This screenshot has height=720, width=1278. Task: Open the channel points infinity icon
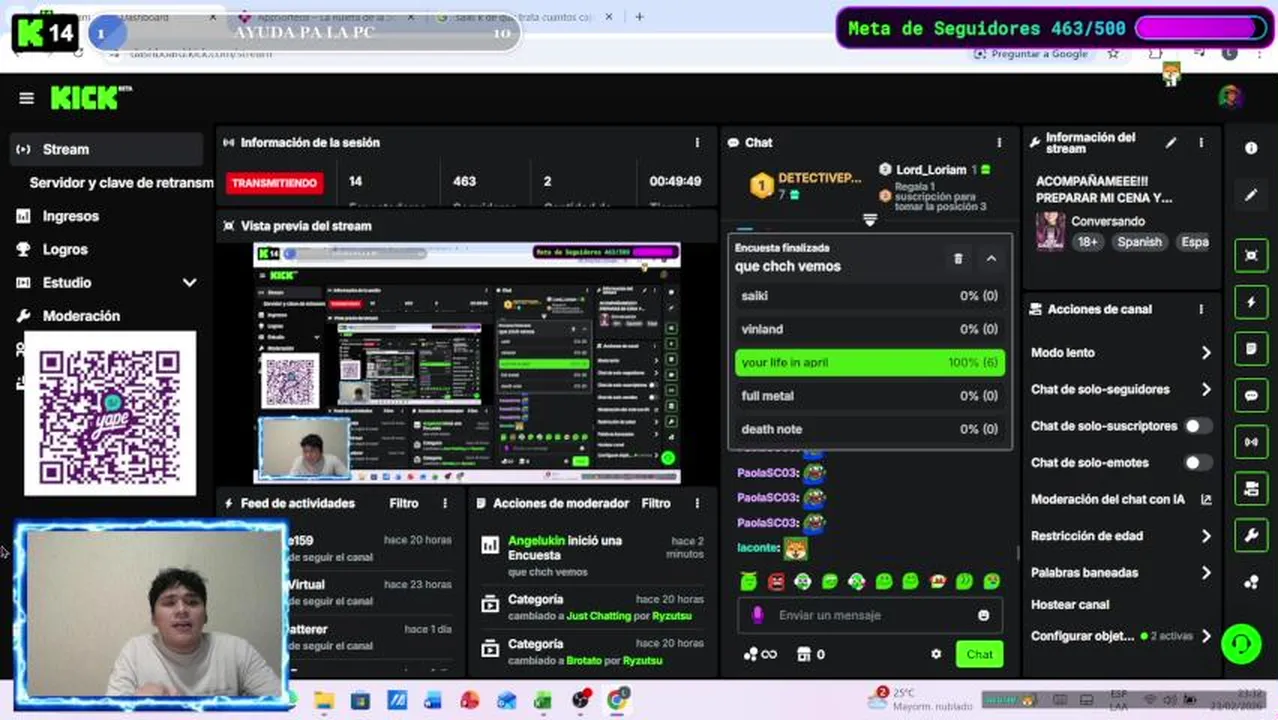tap(760, 654)
